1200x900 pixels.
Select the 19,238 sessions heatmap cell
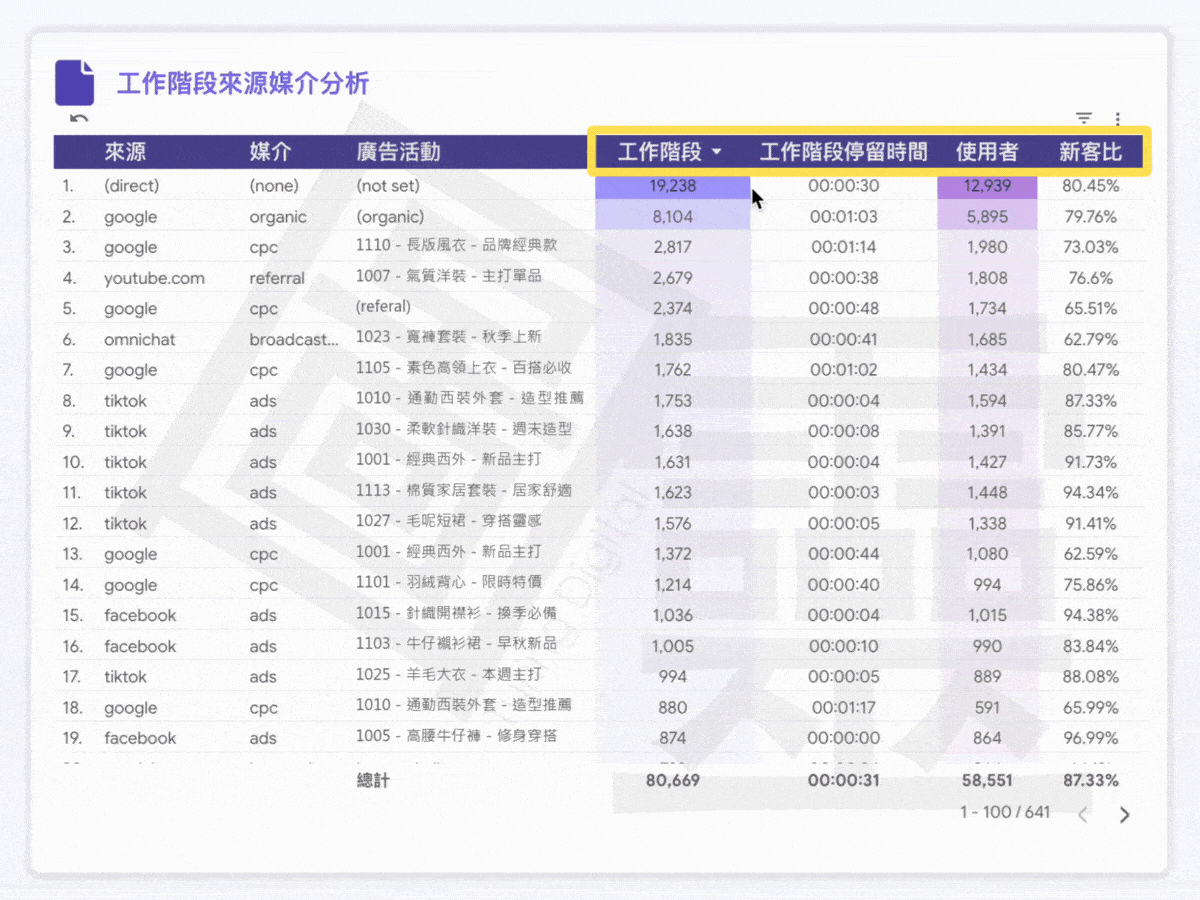pyautogui.click(x=672, y=186)
